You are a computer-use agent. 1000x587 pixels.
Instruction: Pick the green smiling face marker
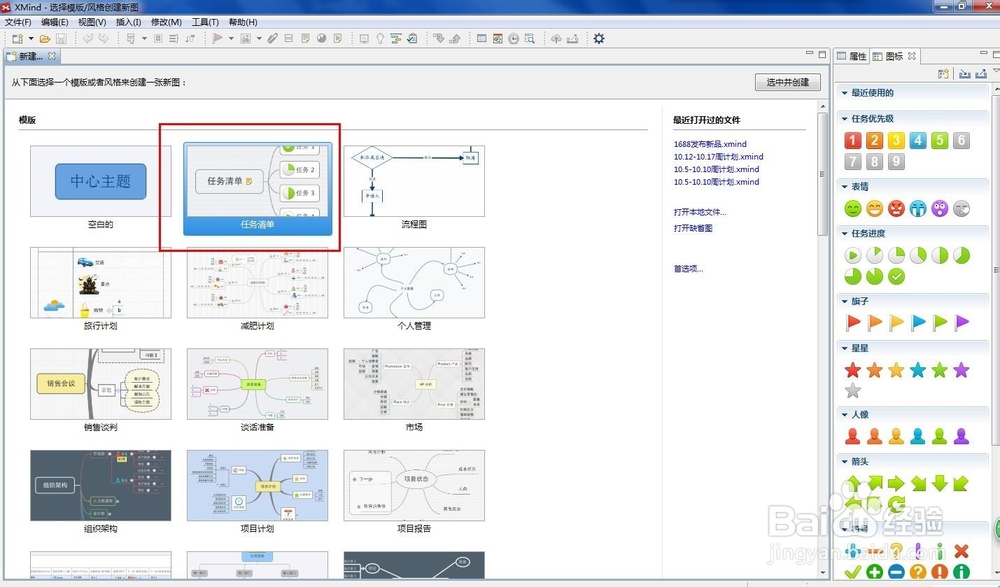[x=853, y=208]
